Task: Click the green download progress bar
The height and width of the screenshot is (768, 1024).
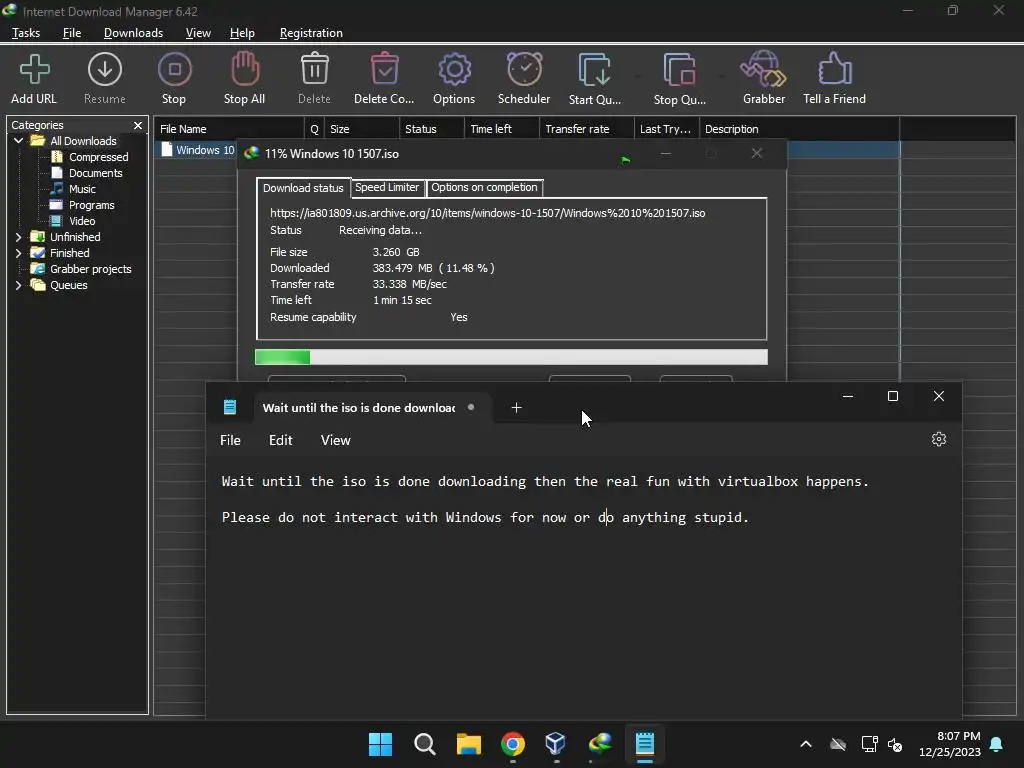Action: tap(282, 357)
